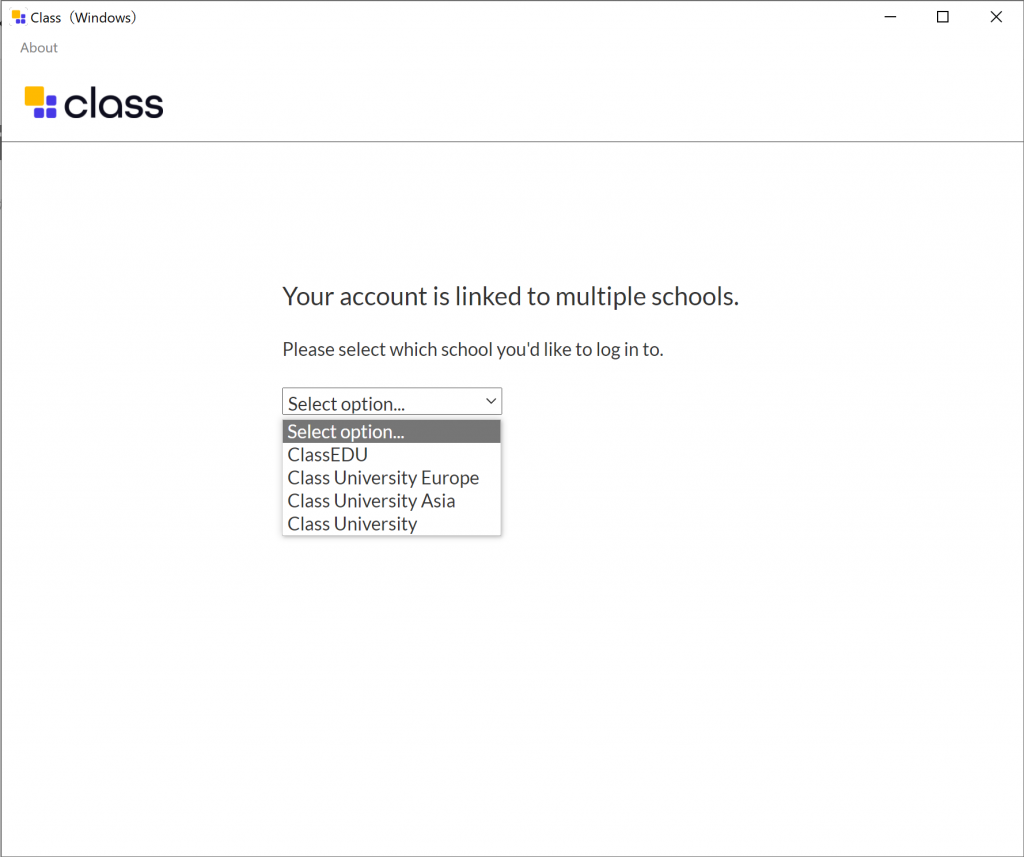Minimize the Class window
This screenshot has width=1024, height=857.
(890, 17)
